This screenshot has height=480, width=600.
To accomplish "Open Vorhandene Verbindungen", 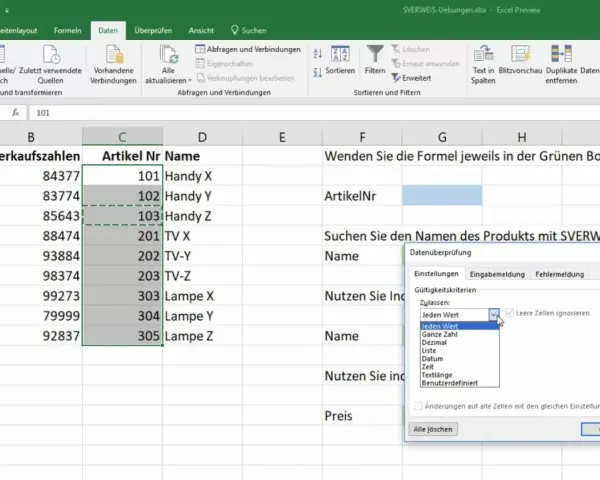I will pos(113,64).
